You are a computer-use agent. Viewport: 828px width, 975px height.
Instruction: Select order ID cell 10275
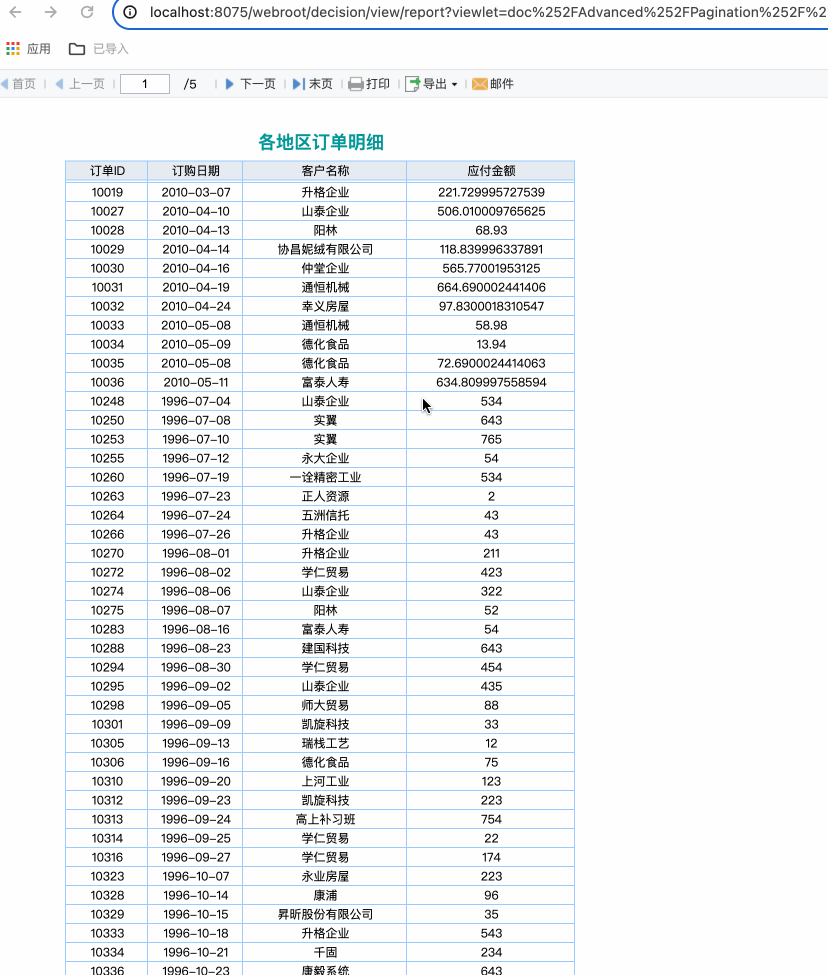[x=107, y=610]
